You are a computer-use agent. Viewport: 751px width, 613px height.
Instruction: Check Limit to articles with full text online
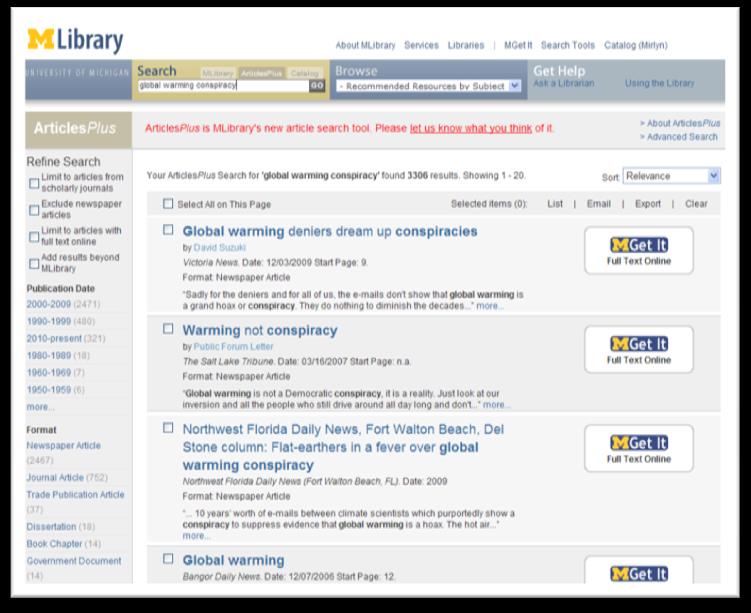point(34,237)
